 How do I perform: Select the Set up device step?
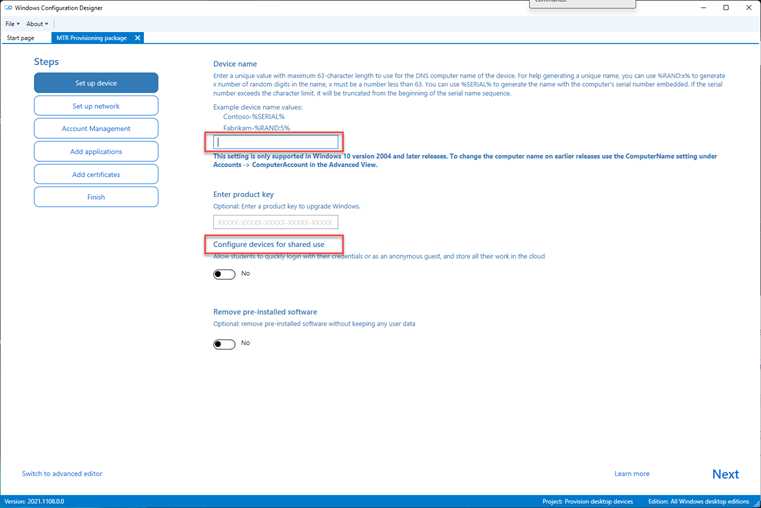click(96, 83)
